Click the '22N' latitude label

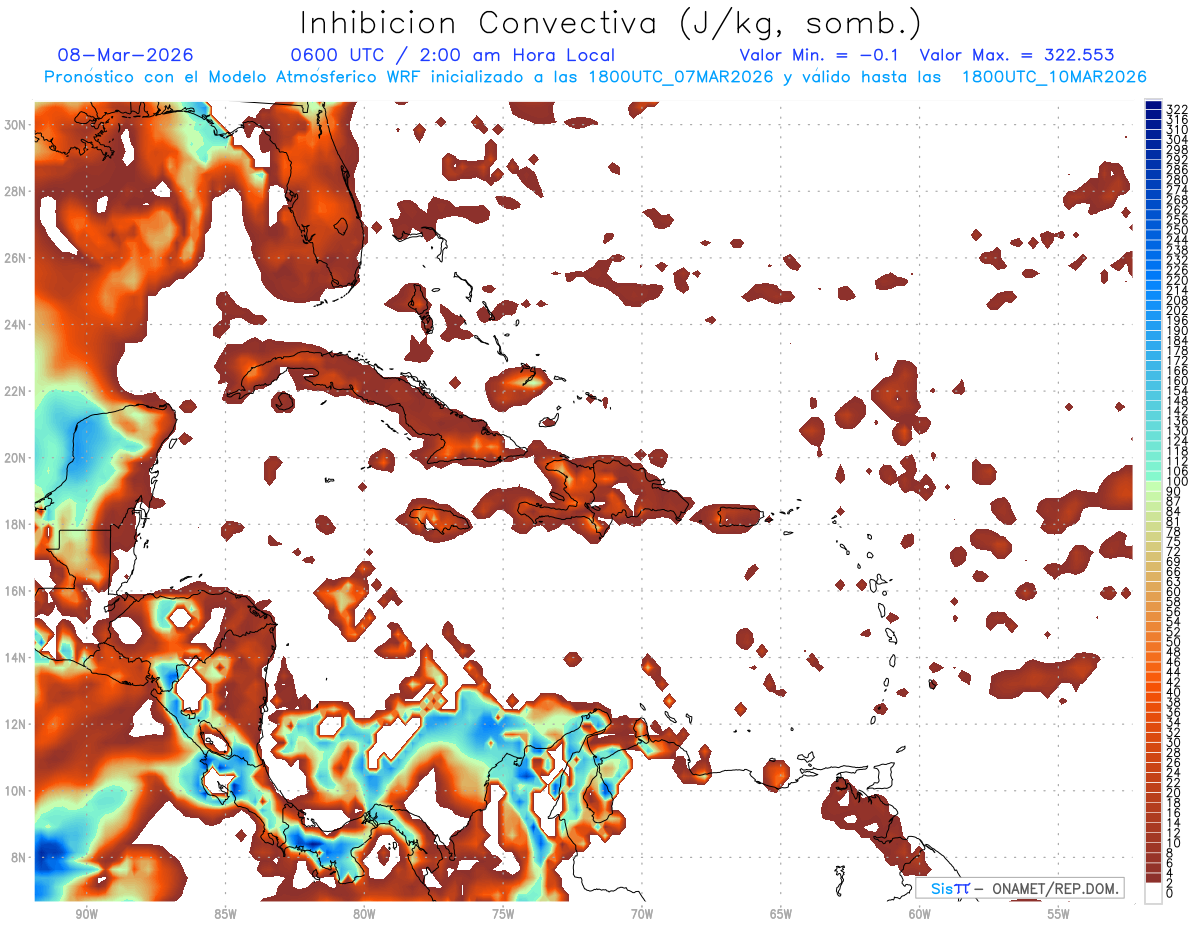tap(16, 391)
